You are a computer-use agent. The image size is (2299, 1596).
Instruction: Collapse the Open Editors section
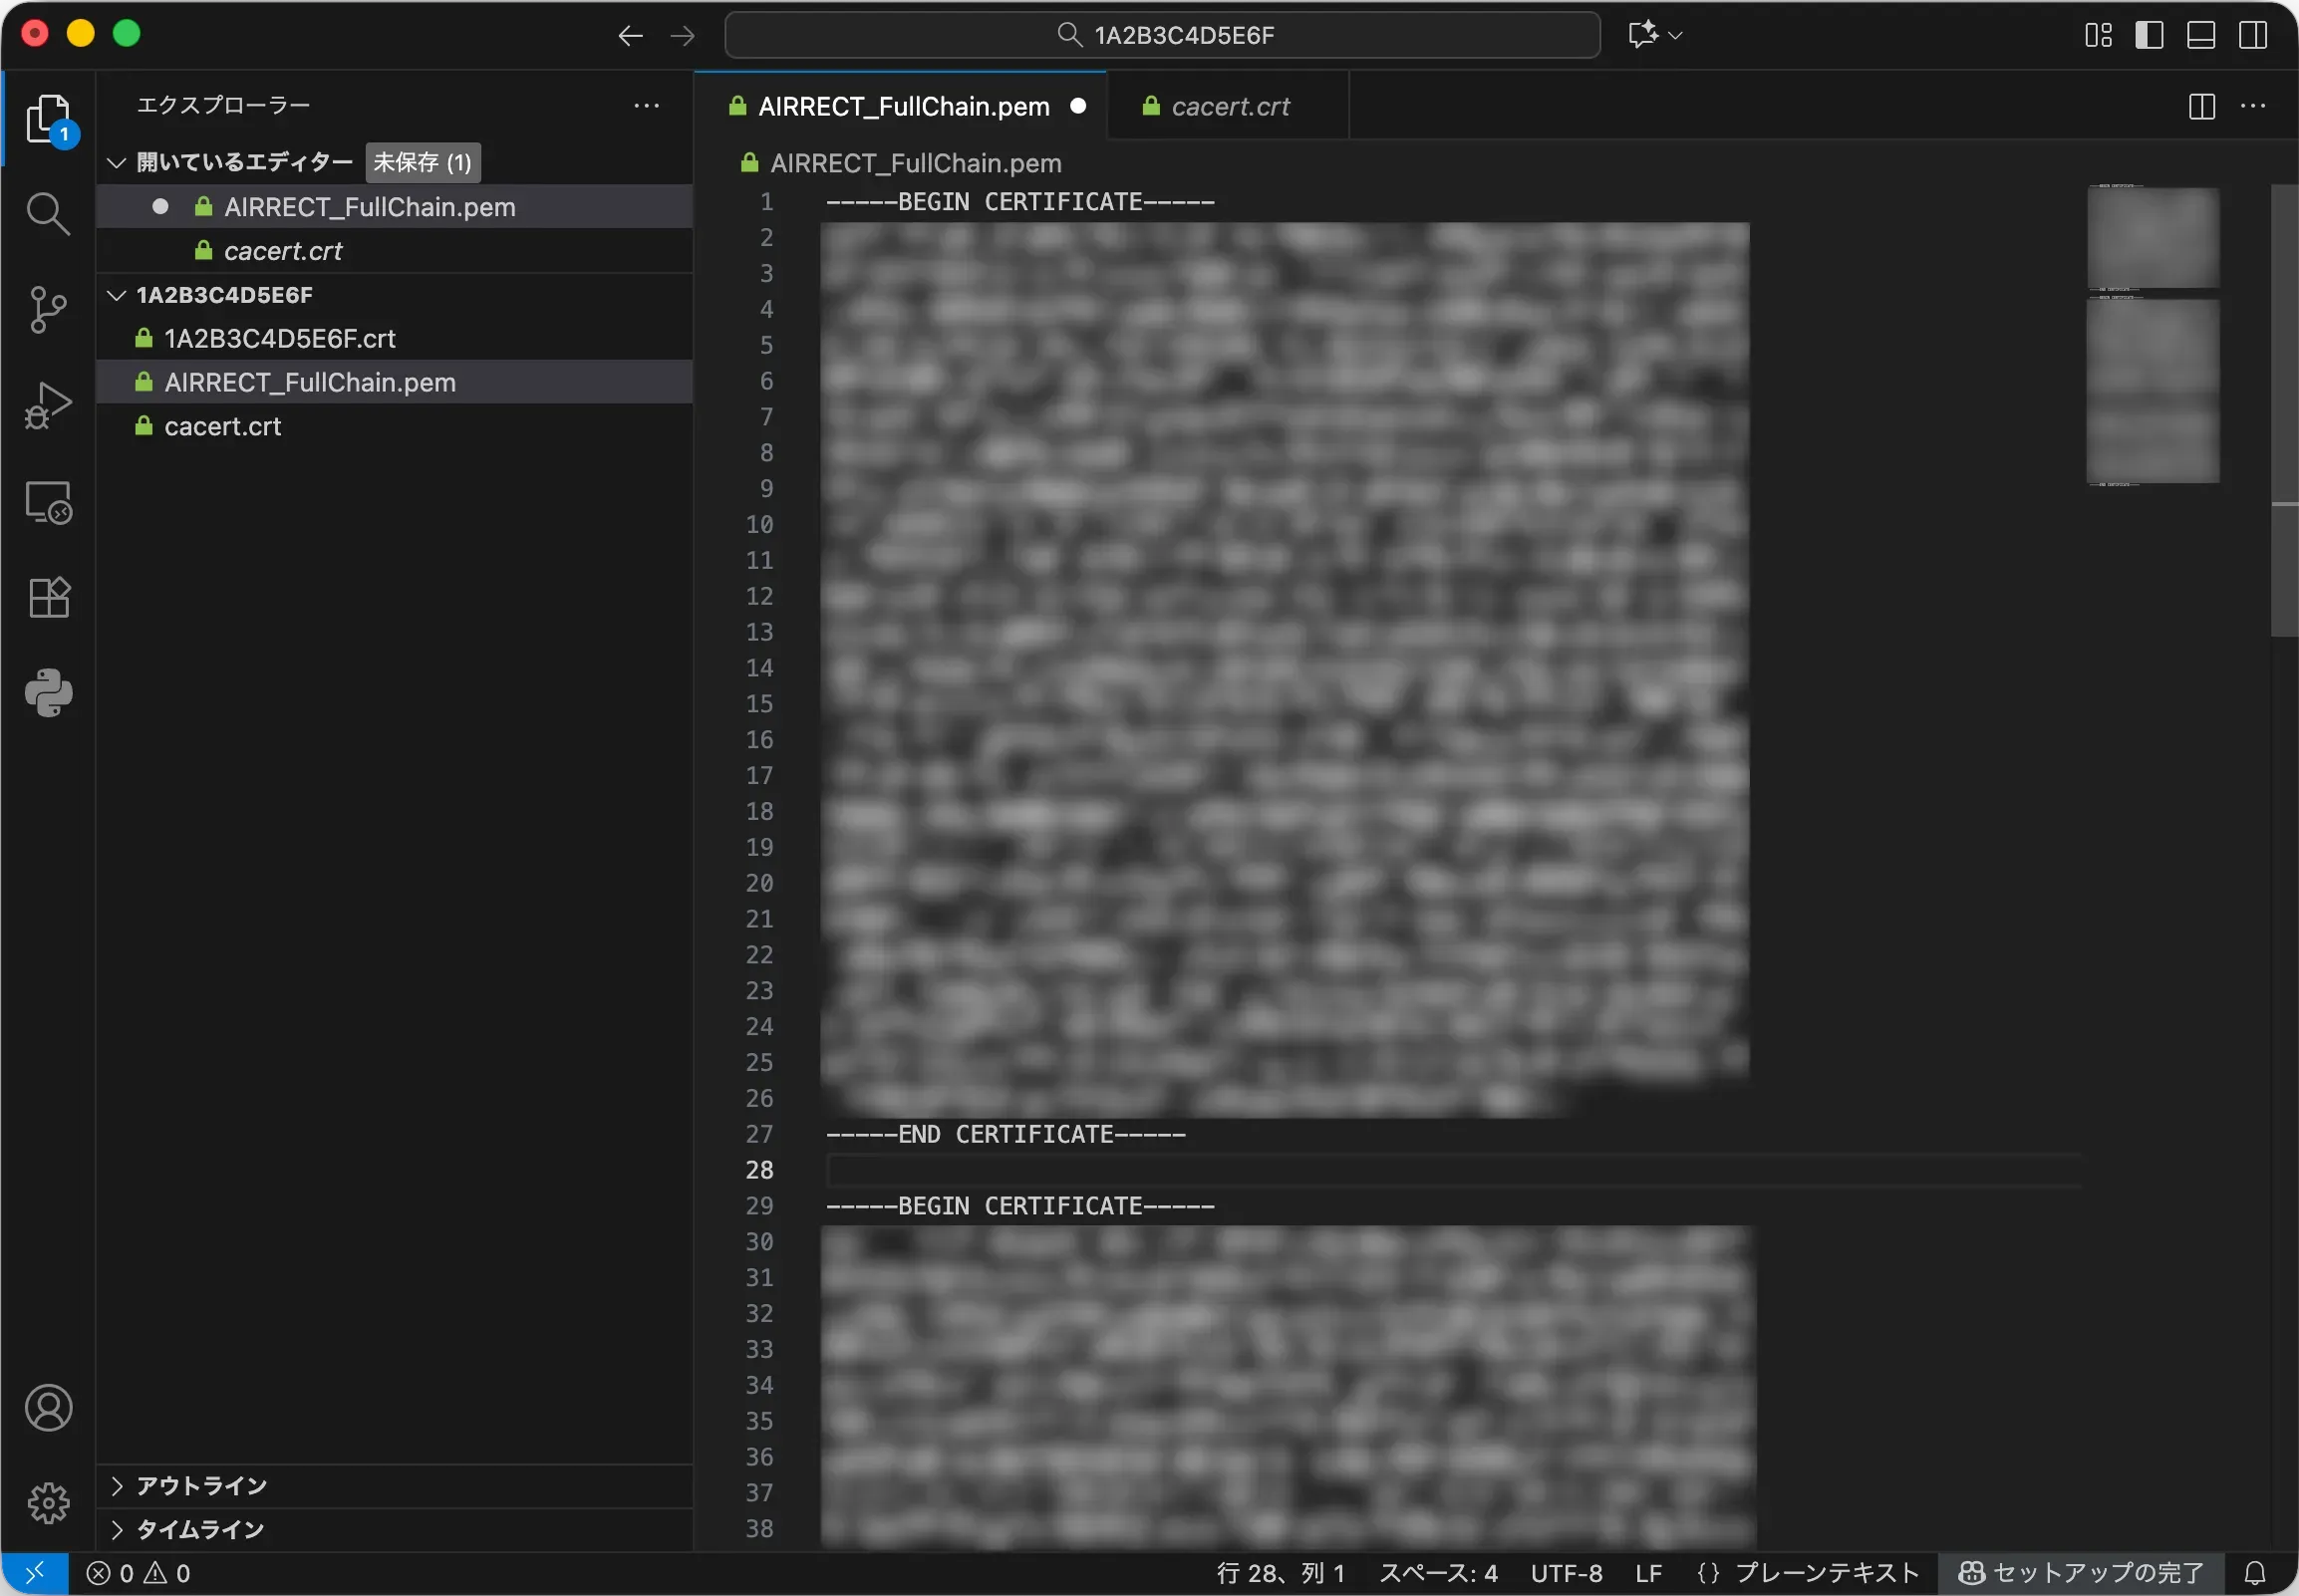pos(117,162)
